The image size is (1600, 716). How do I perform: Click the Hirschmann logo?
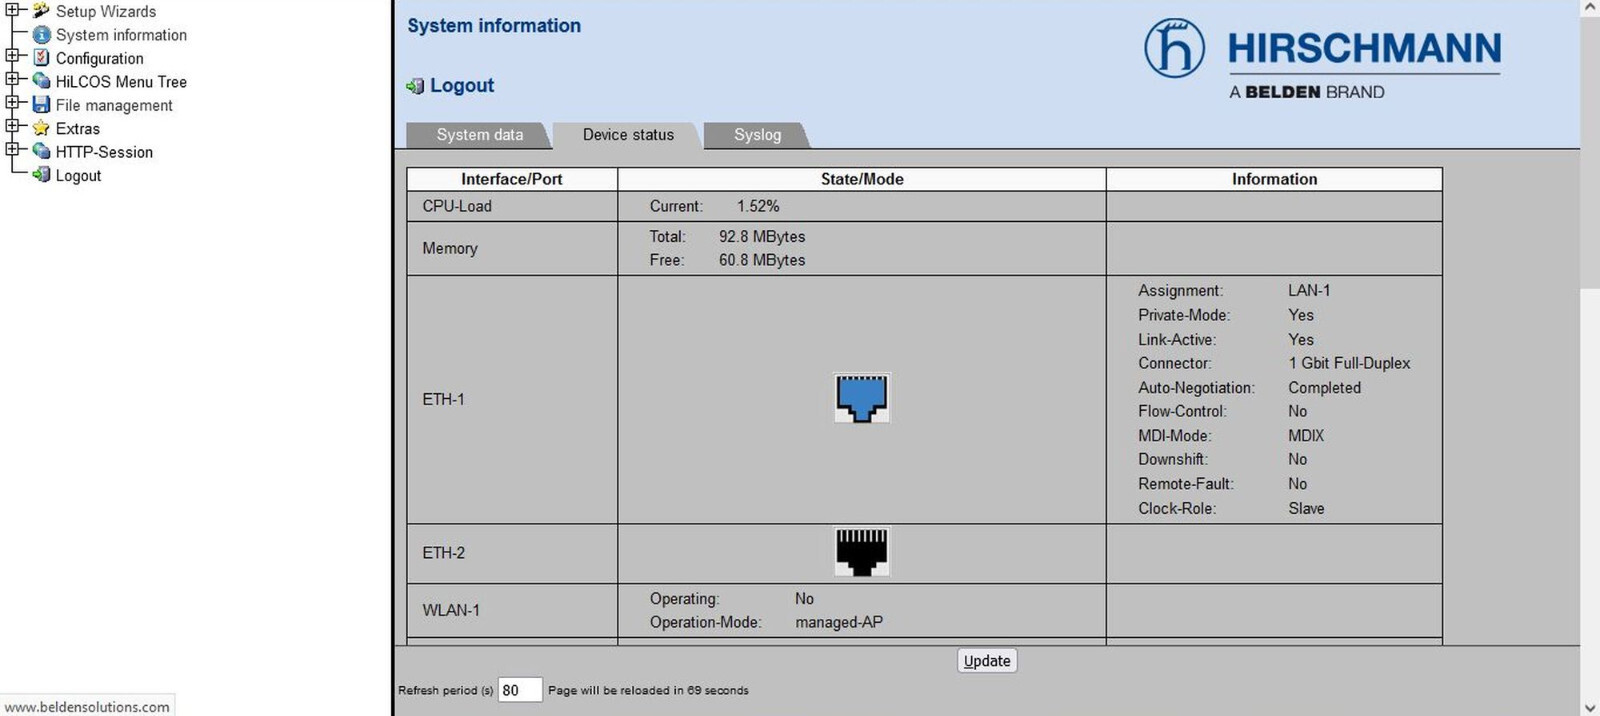point(1322,58)
